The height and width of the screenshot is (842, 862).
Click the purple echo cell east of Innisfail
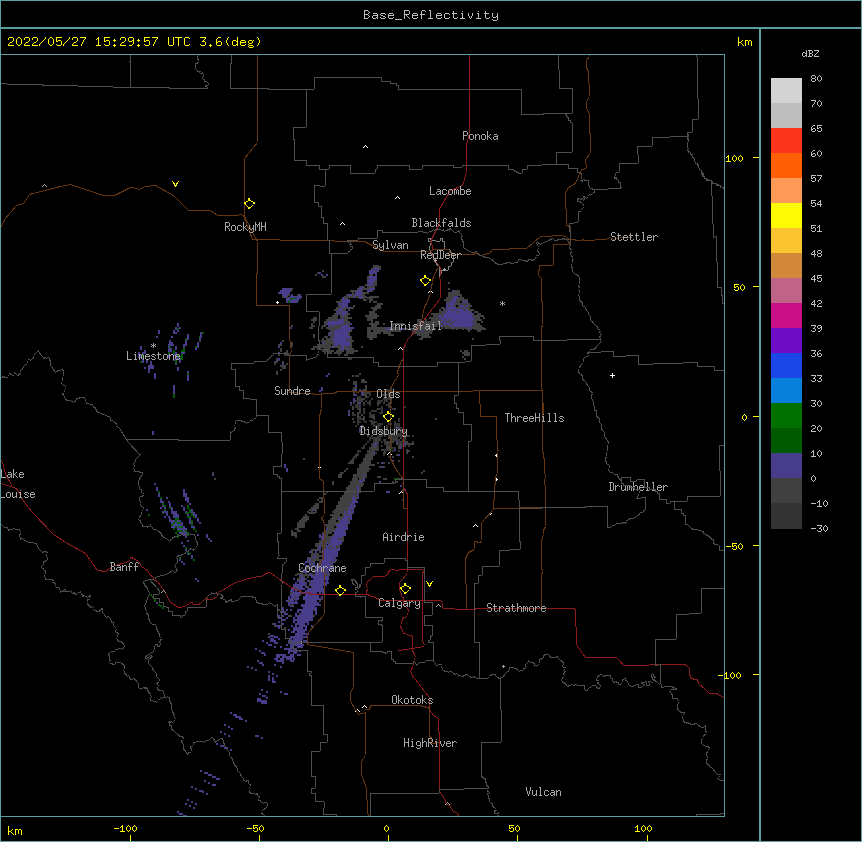(459, 313)
